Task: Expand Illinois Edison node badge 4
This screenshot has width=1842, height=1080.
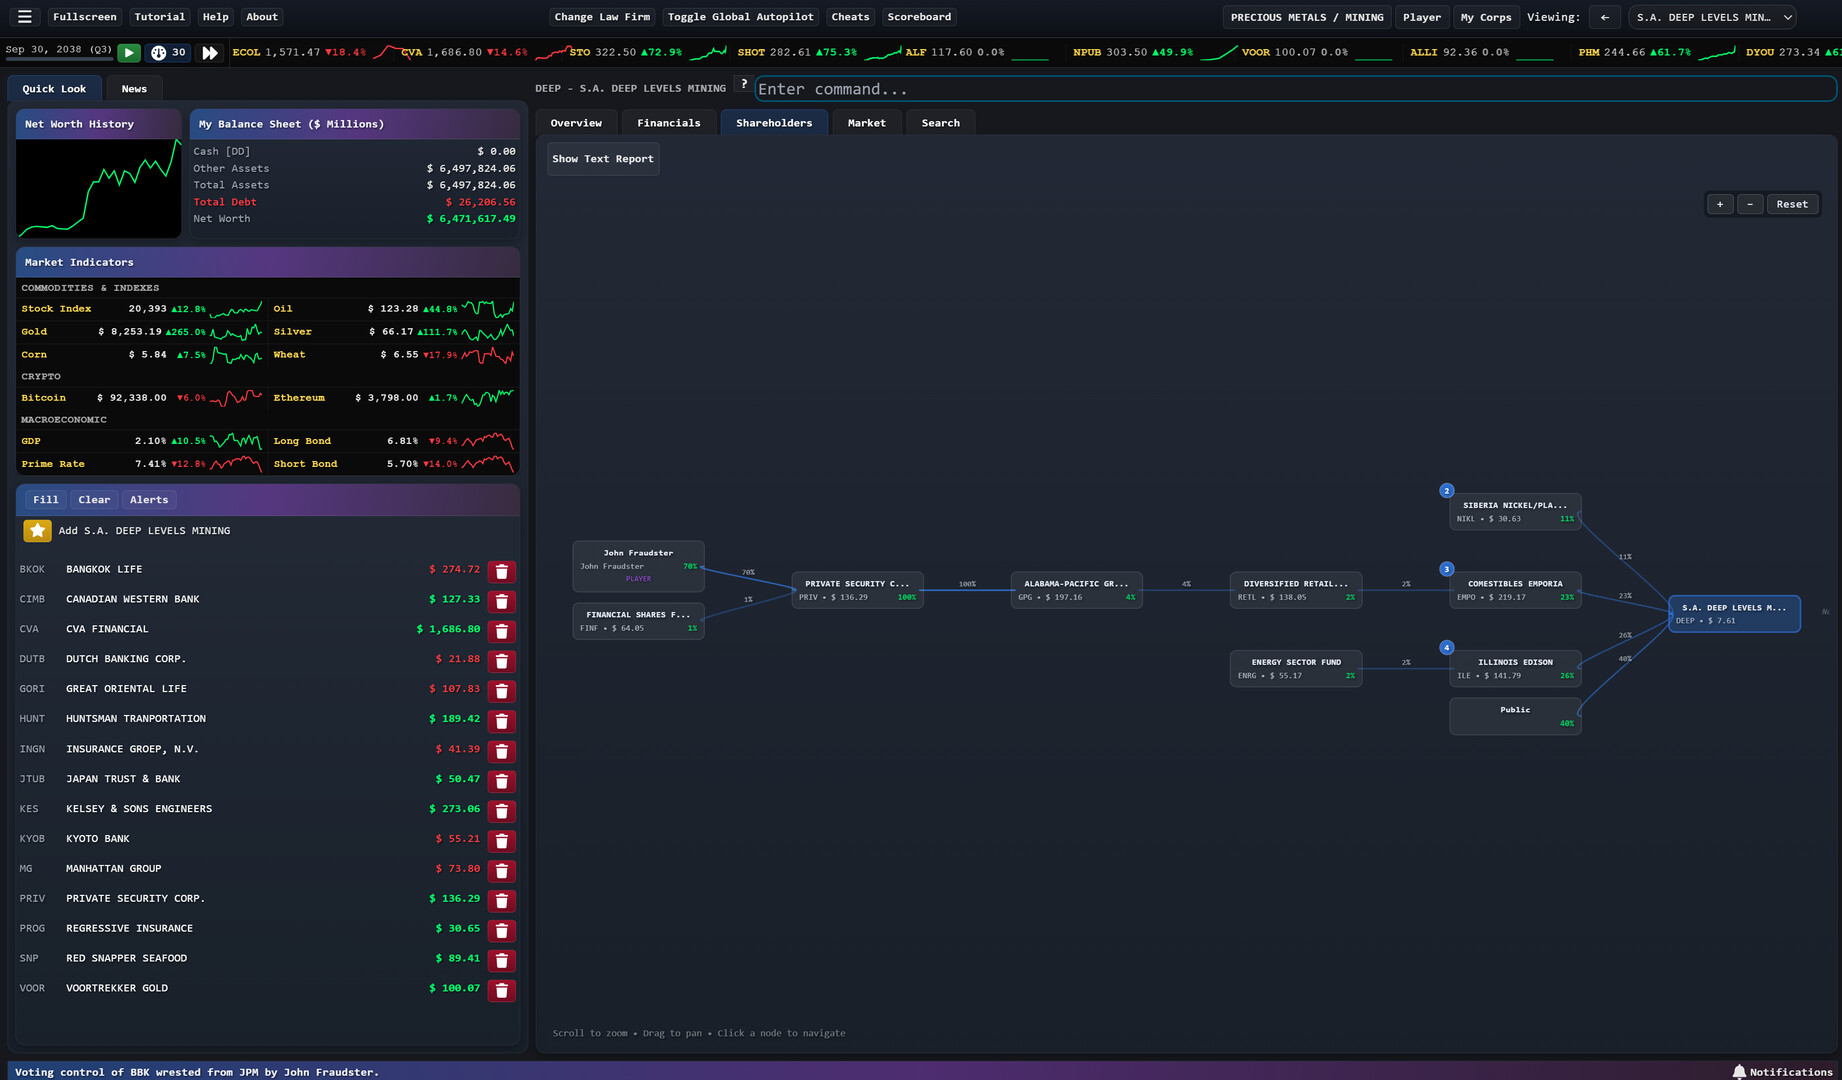Action: 1446,648
